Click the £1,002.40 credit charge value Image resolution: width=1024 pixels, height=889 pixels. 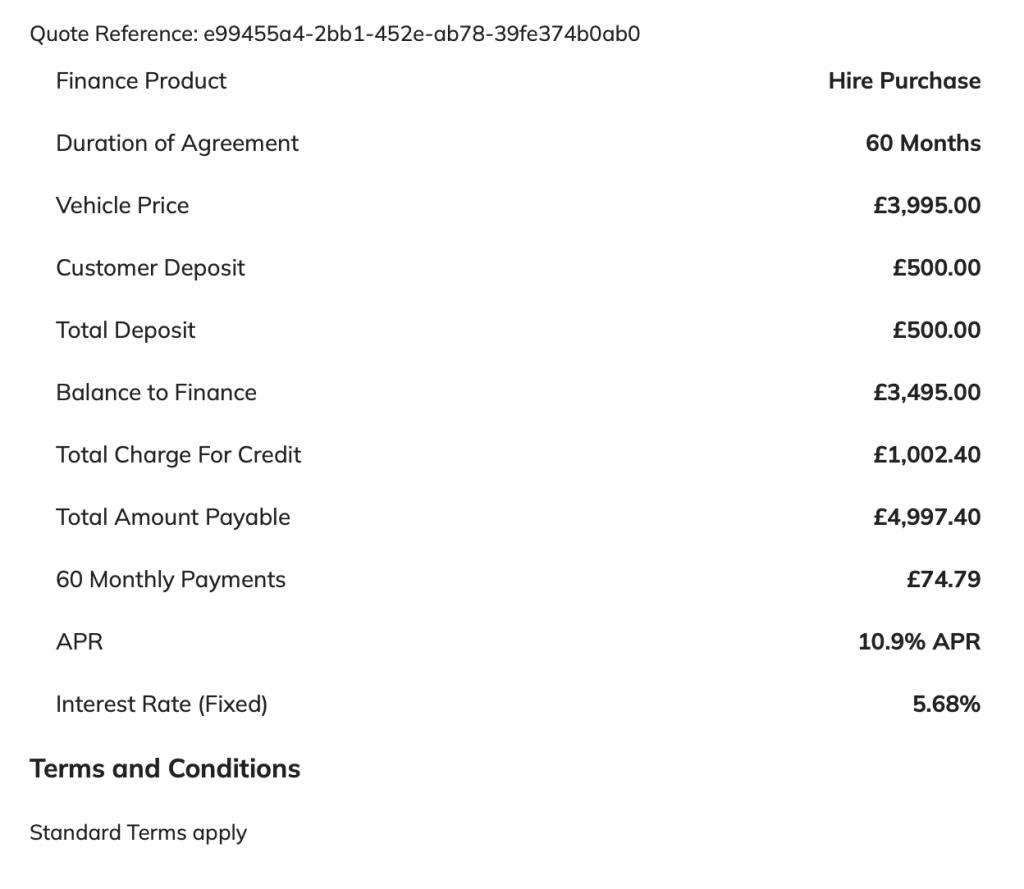coord(926,455)
